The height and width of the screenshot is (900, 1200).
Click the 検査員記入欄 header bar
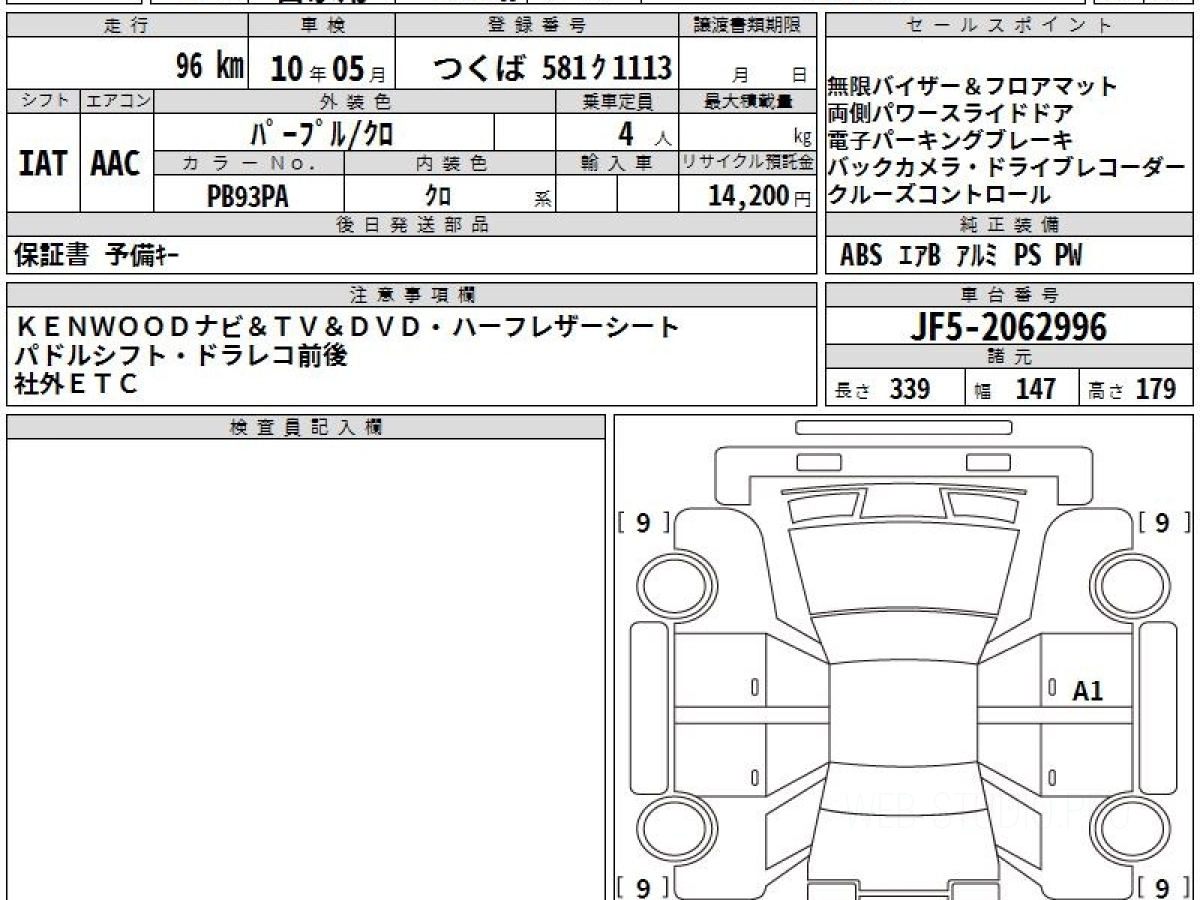(x=306, y=427)
